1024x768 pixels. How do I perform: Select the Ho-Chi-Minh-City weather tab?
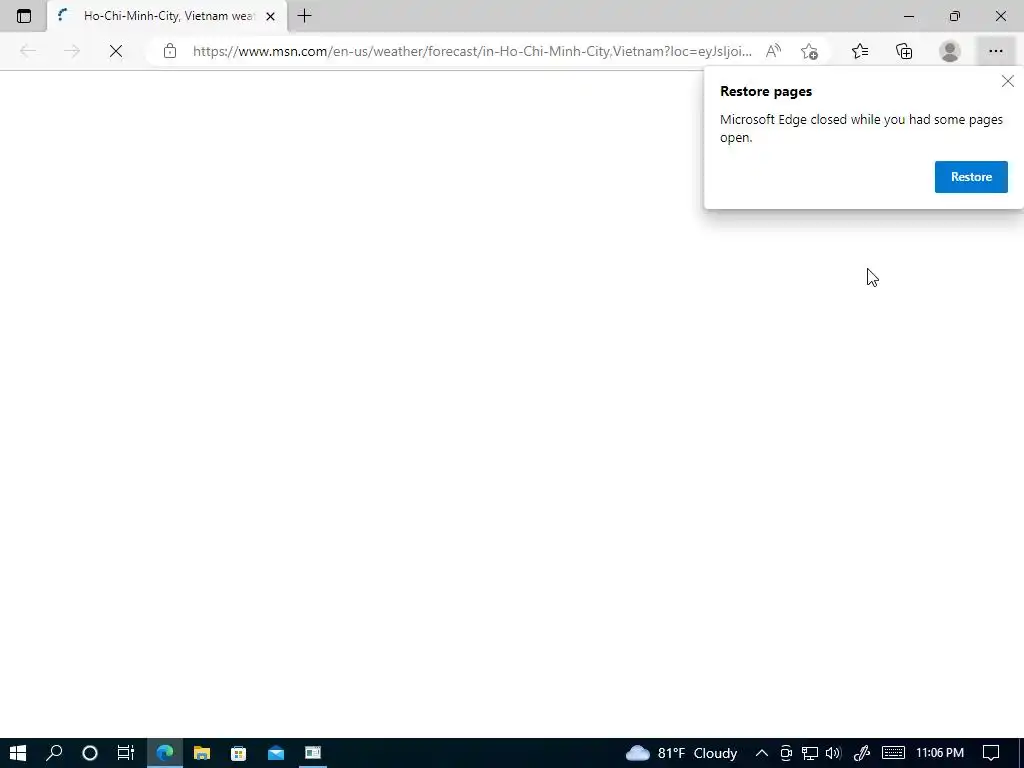coord(167,16)
